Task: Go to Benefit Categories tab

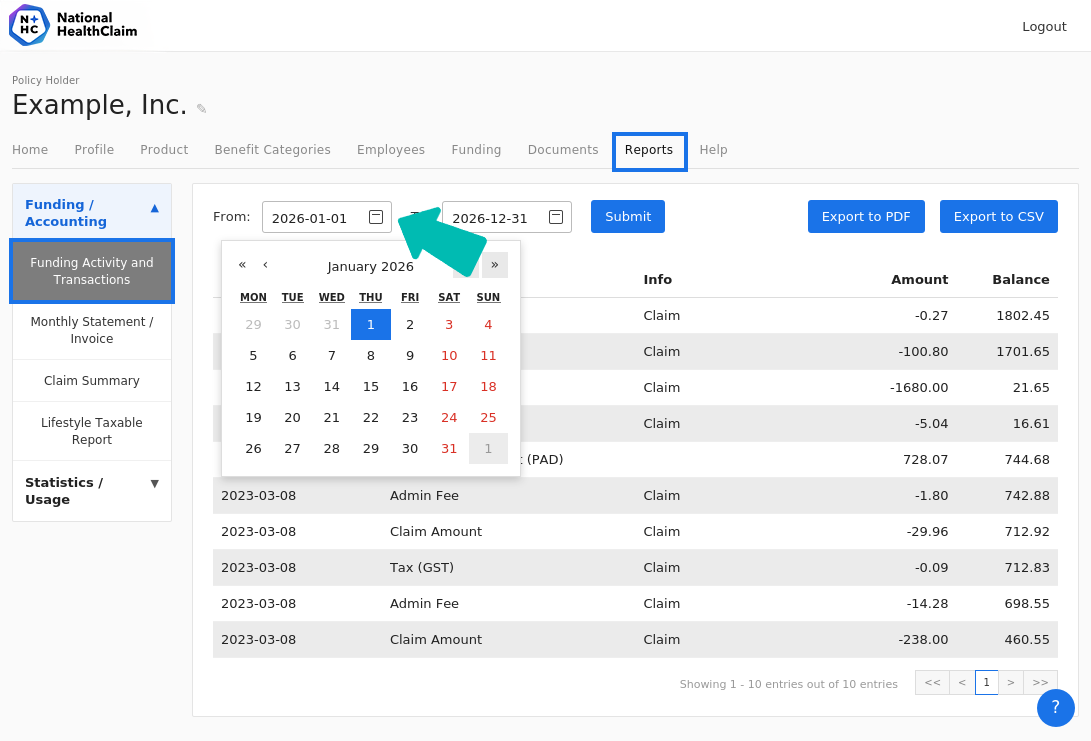Action: 272,150
